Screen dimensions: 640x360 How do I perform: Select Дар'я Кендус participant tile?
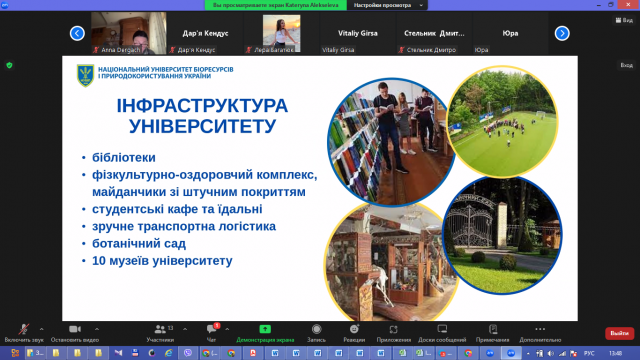click(205, 33)
